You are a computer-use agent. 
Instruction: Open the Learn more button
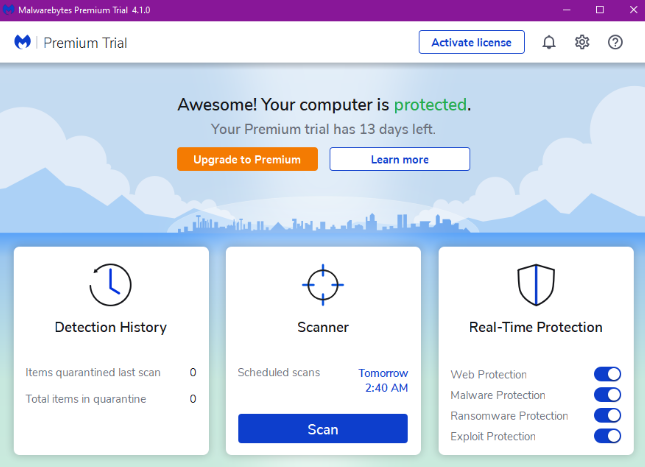pos(399,159)
